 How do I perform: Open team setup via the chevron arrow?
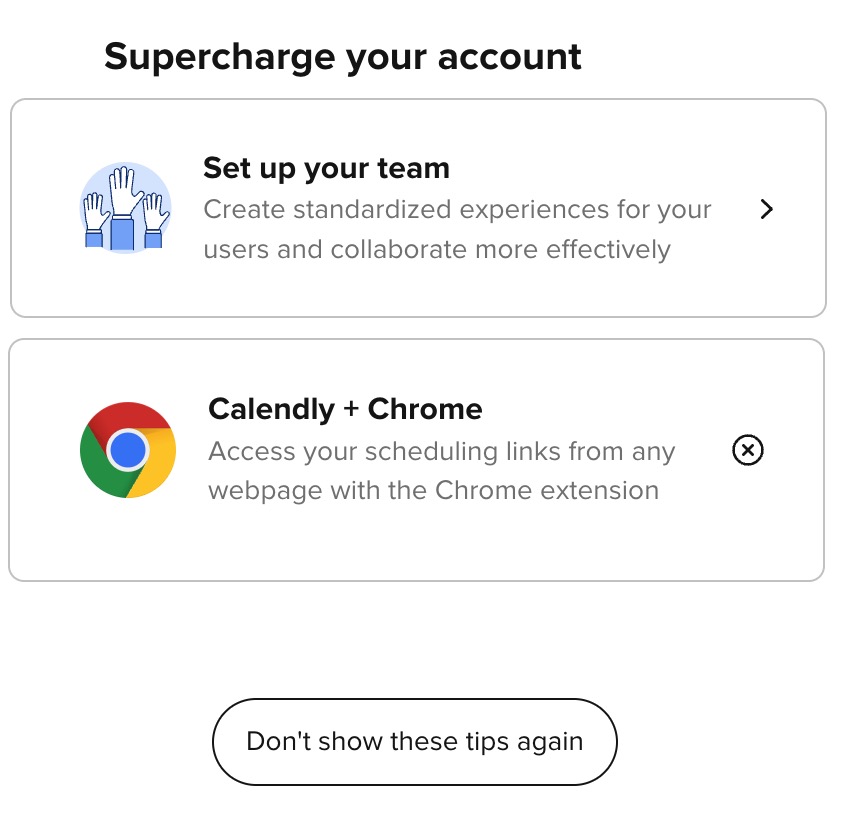tap(766, 209)
